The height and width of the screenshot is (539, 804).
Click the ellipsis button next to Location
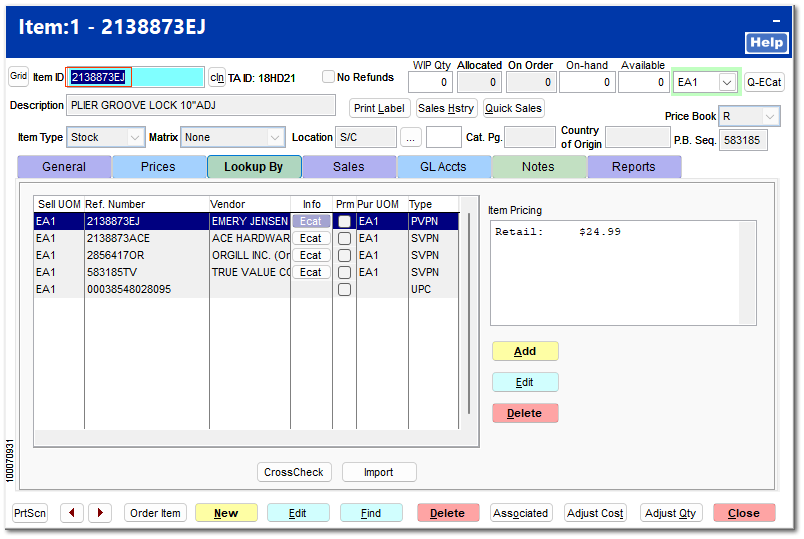pos(412,138)
